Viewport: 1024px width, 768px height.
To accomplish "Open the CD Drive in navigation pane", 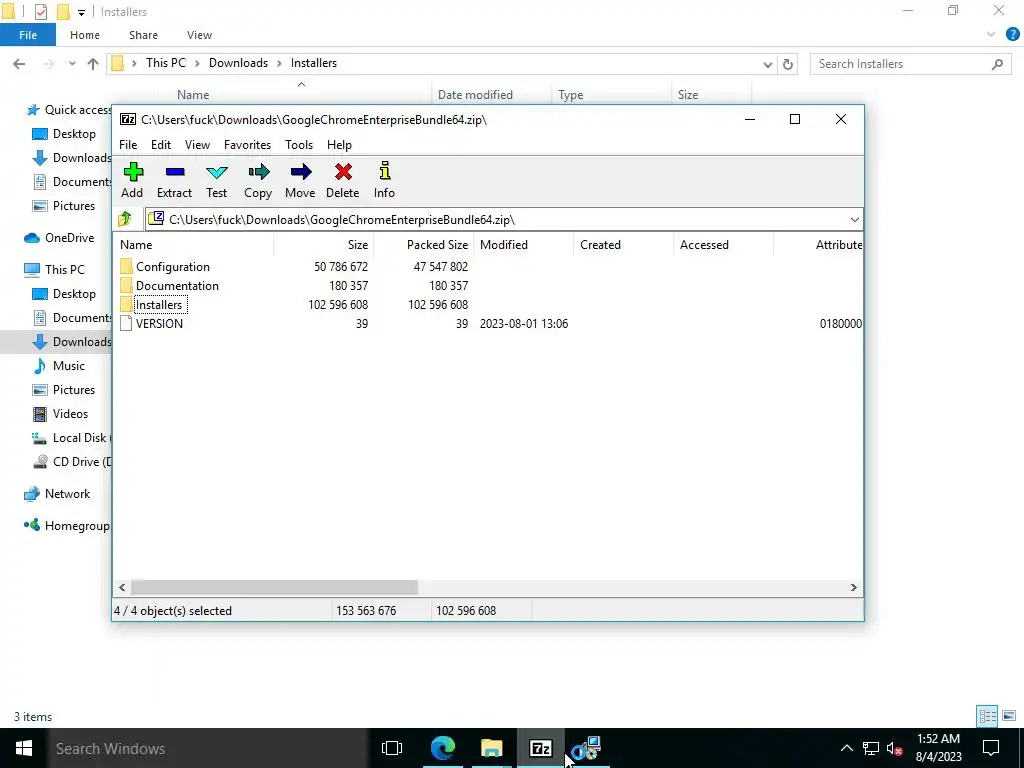I will point(72,462).
